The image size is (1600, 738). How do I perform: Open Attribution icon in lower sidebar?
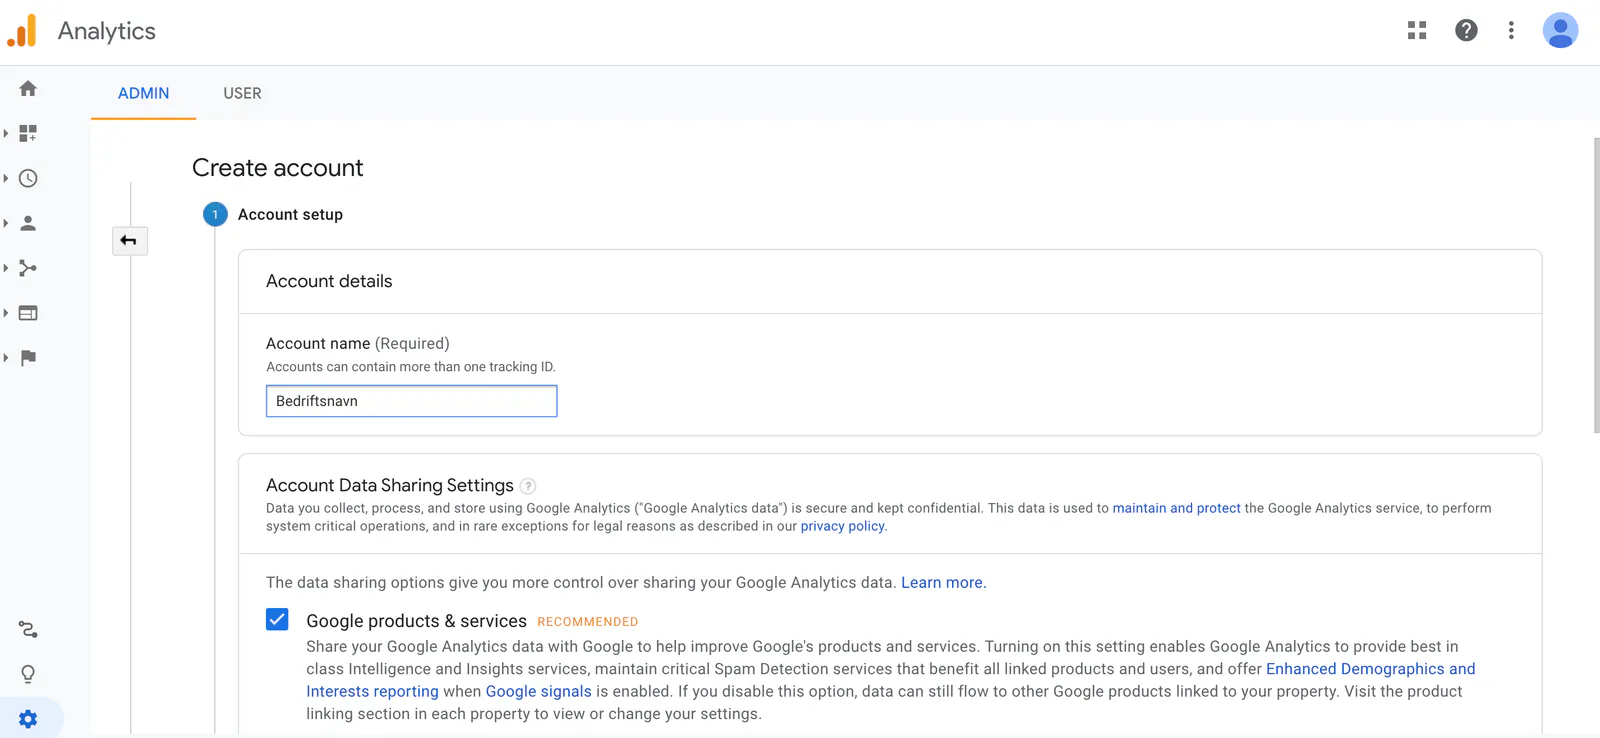coord(28,629)
